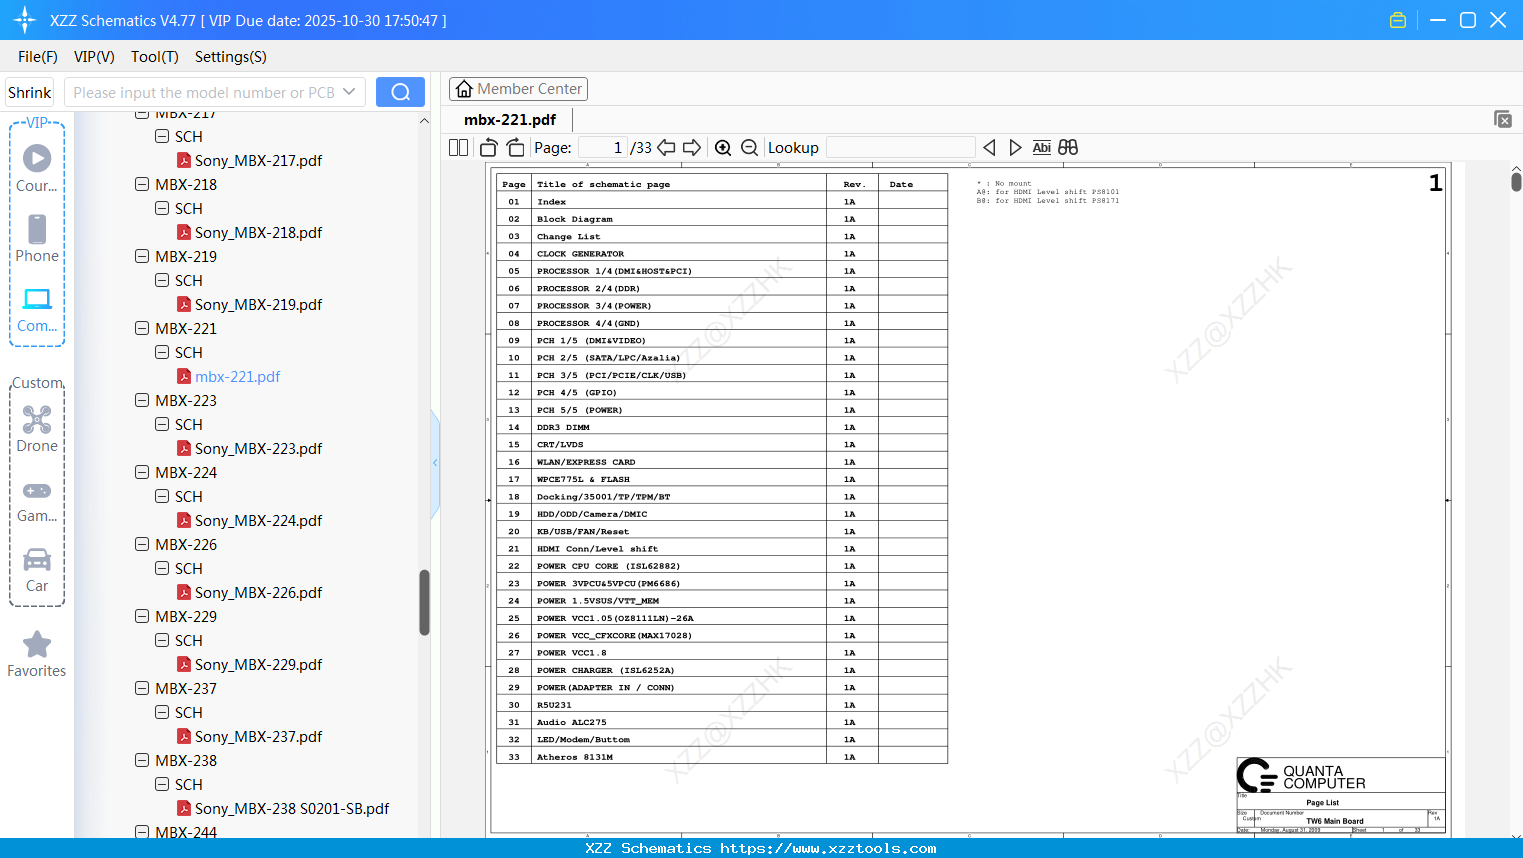This screenshot has width=1523, height=858.
Task: Open Sony_MBX-217.pdf from the tree
Action: [258, 160]
